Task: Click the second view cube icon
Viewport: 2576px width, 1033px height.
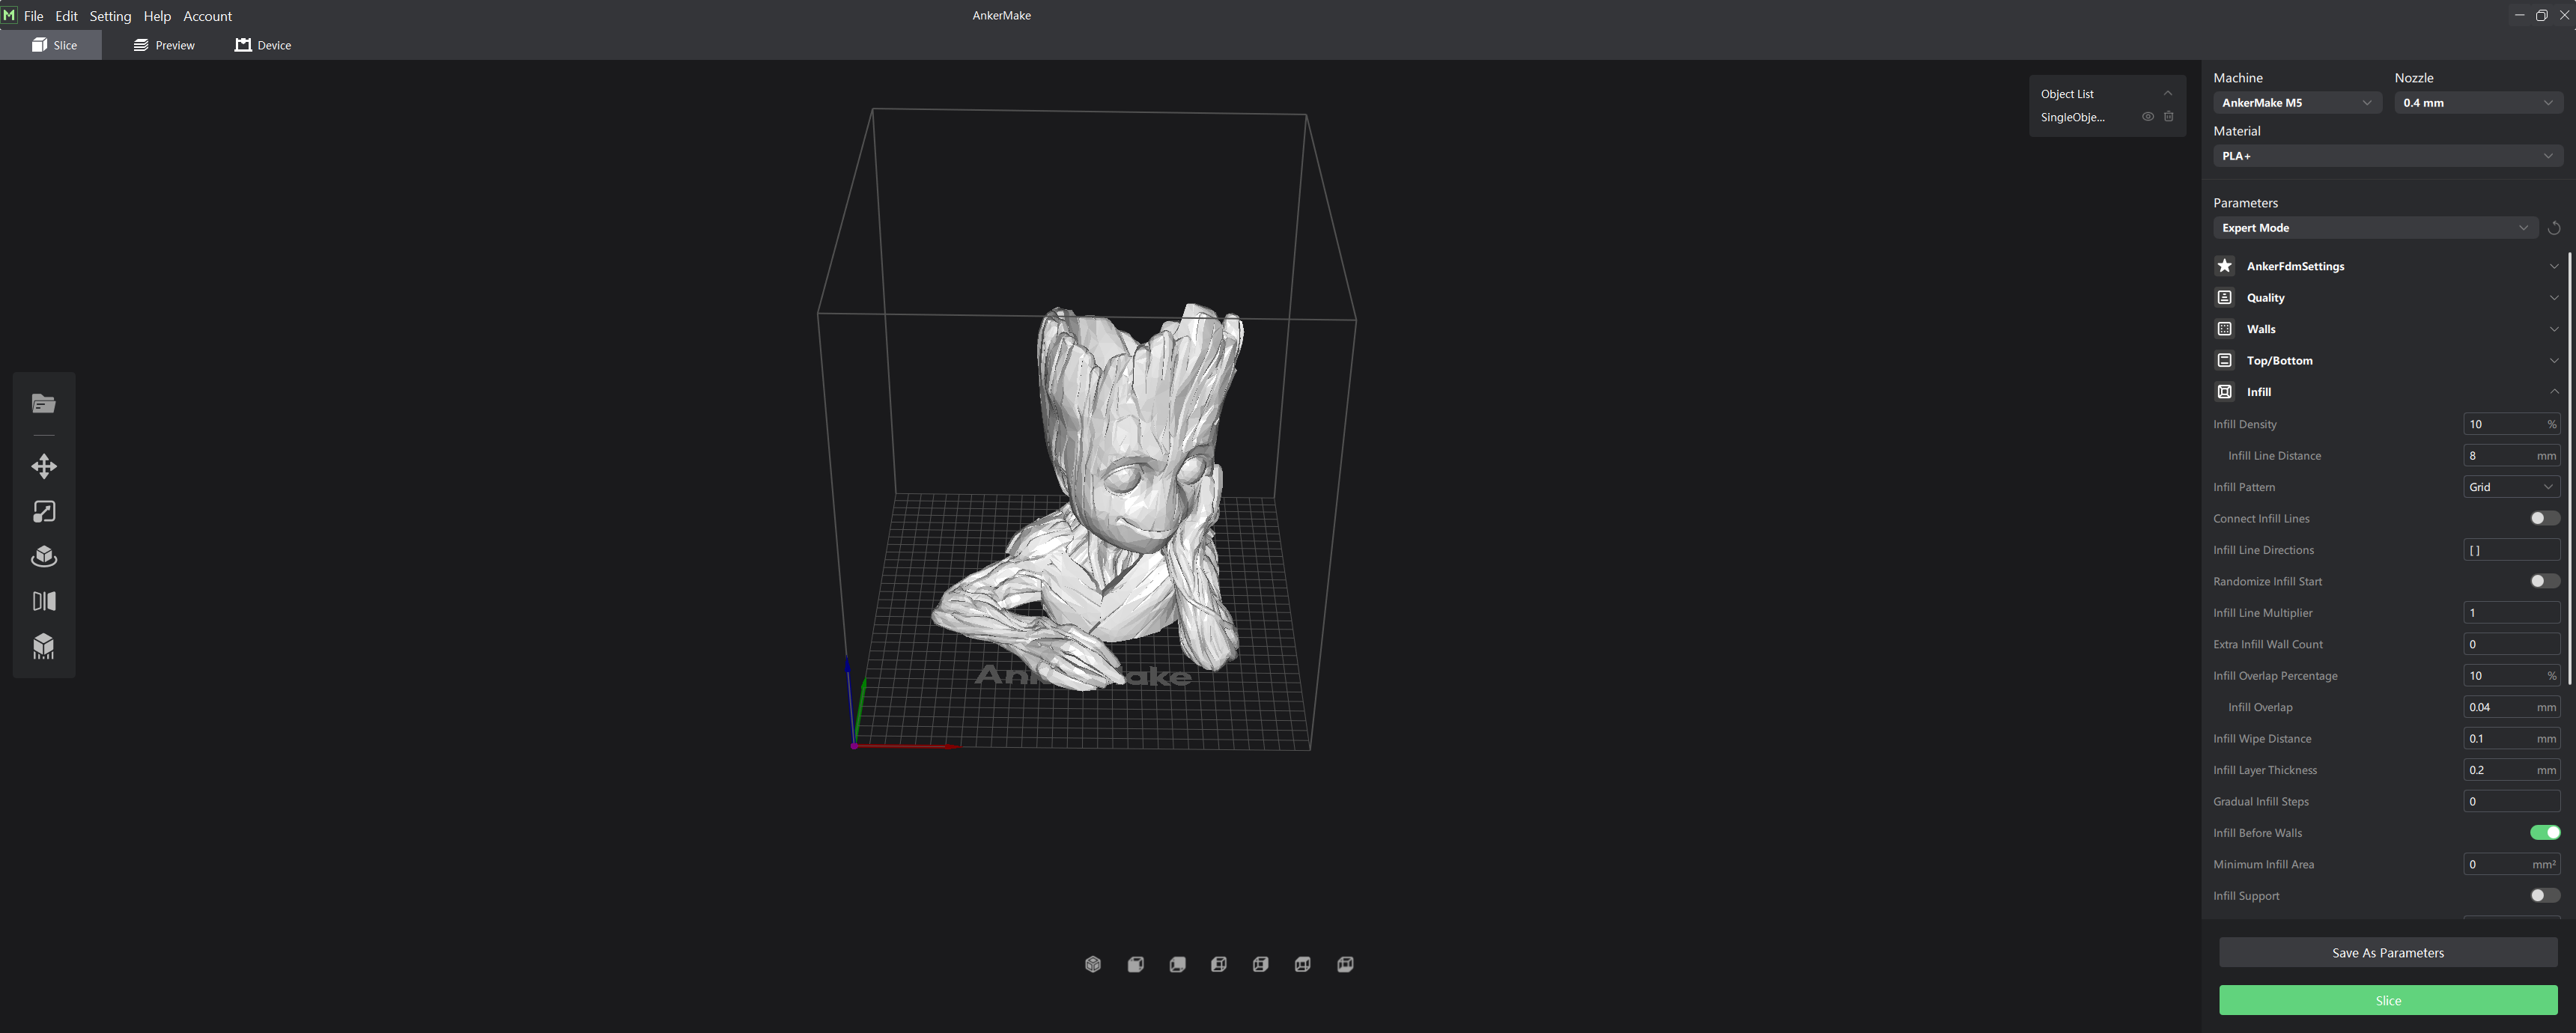Action: click(1135, 965)
